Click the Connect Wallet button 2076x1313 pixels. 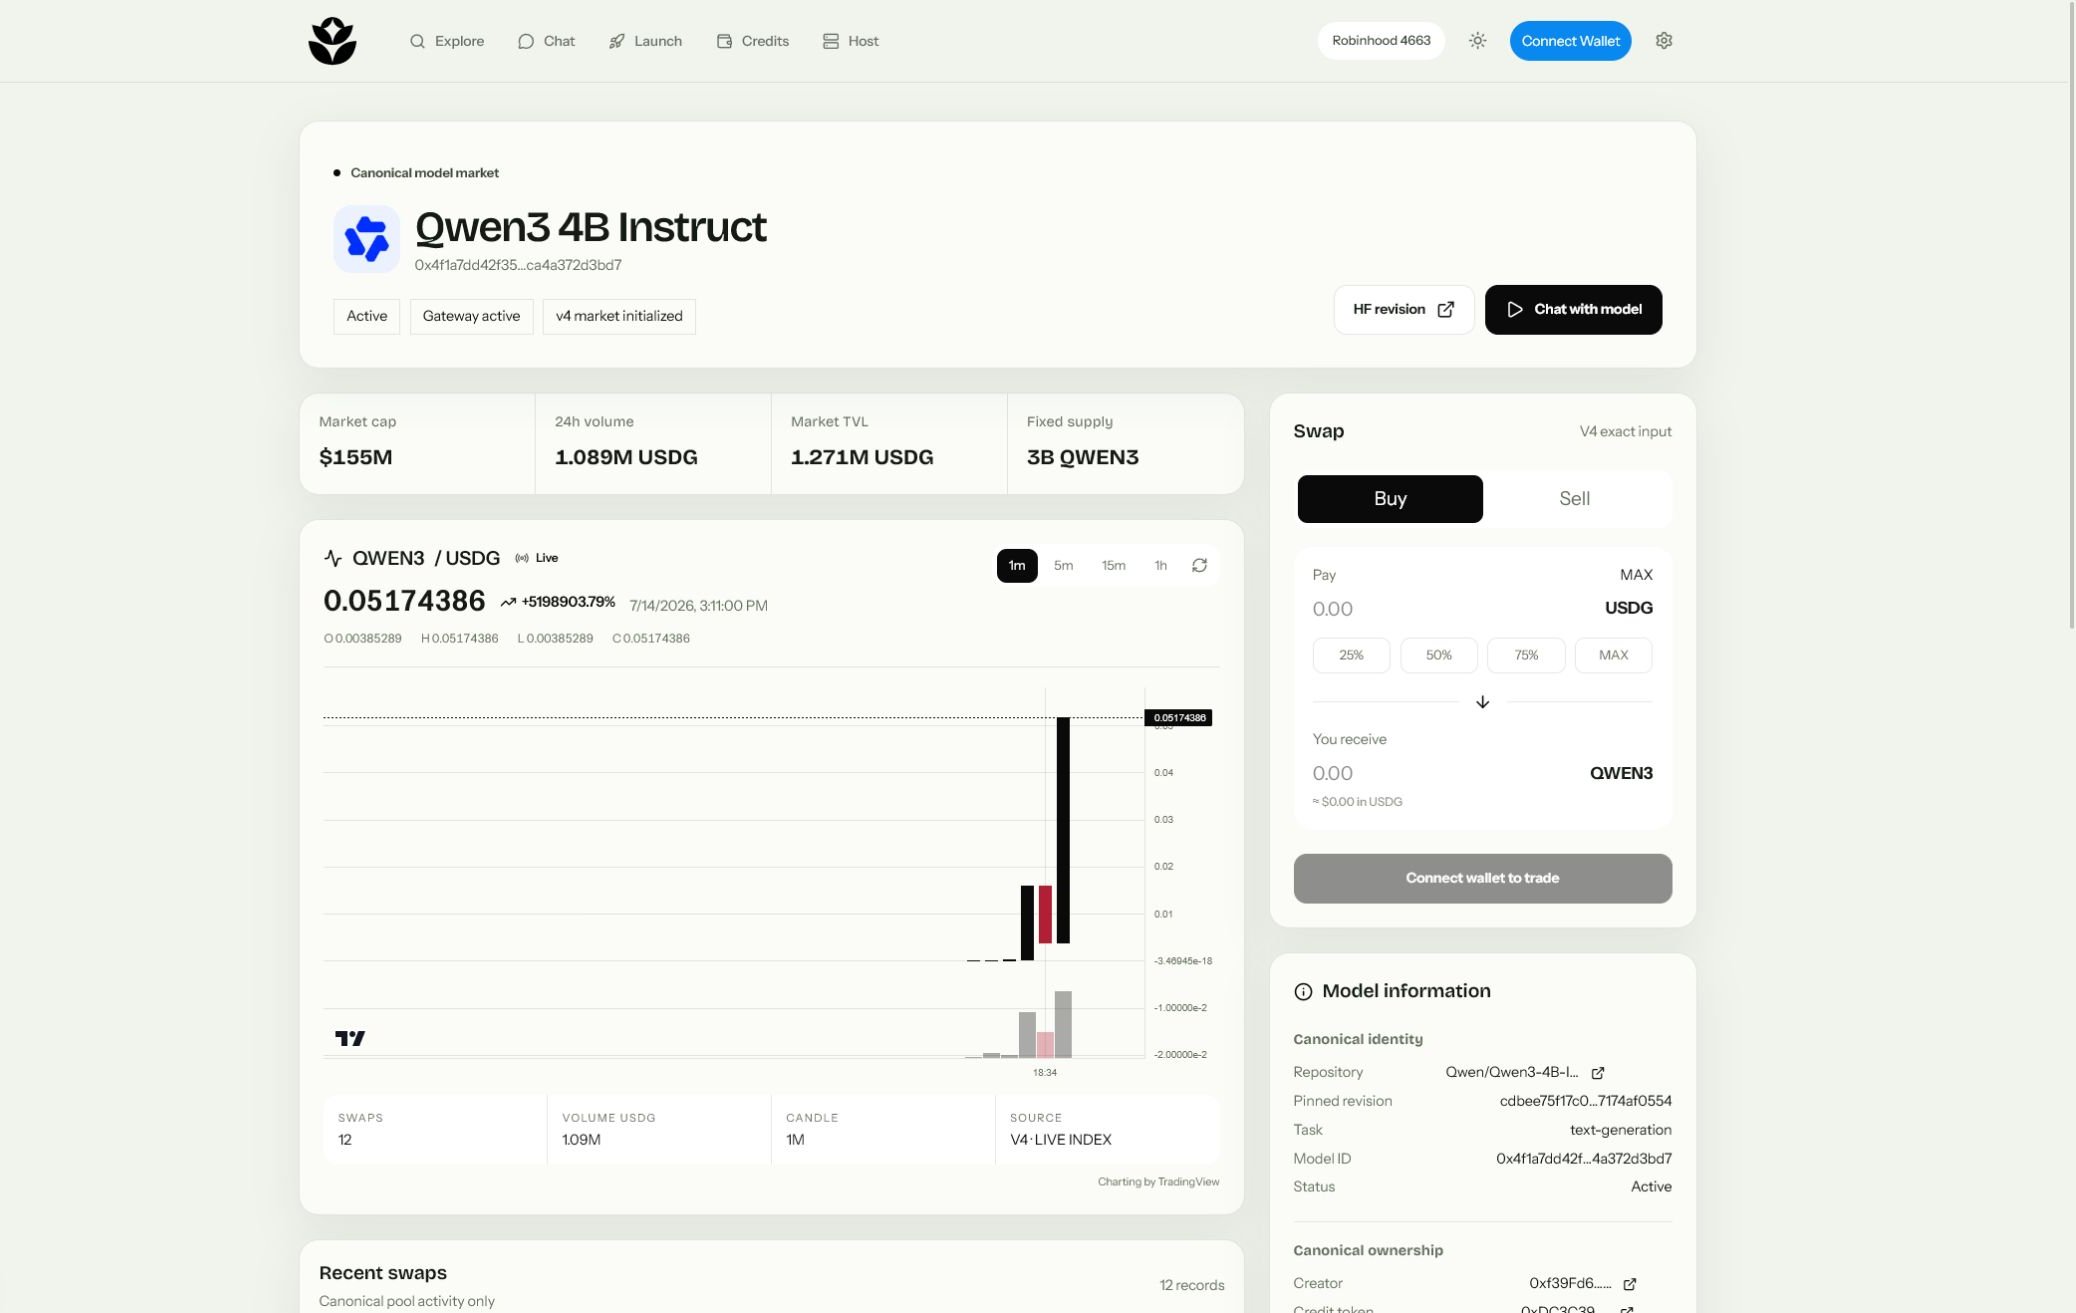pos(1570,41)
